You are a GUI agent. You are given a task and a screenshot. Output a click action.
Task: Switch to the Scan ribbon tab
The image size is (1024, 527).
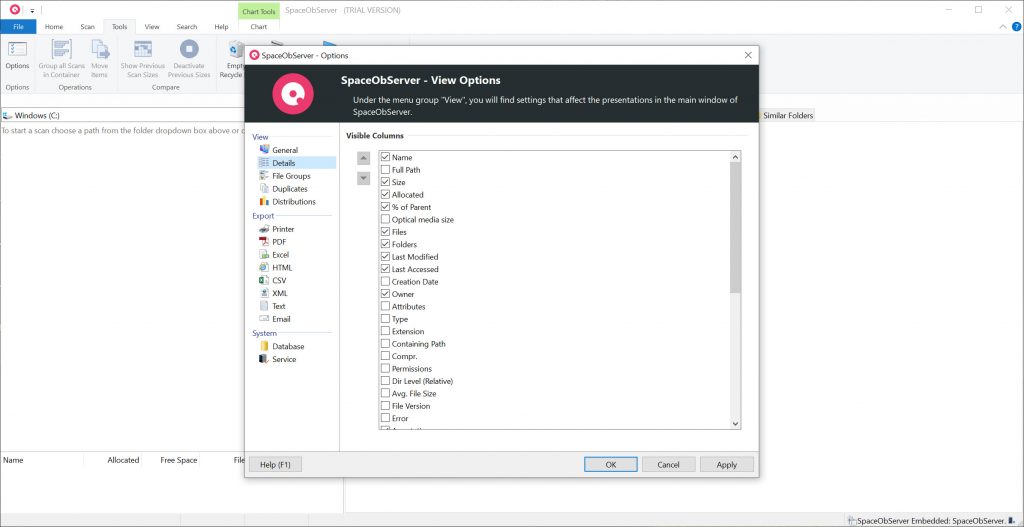pos(88,27)
